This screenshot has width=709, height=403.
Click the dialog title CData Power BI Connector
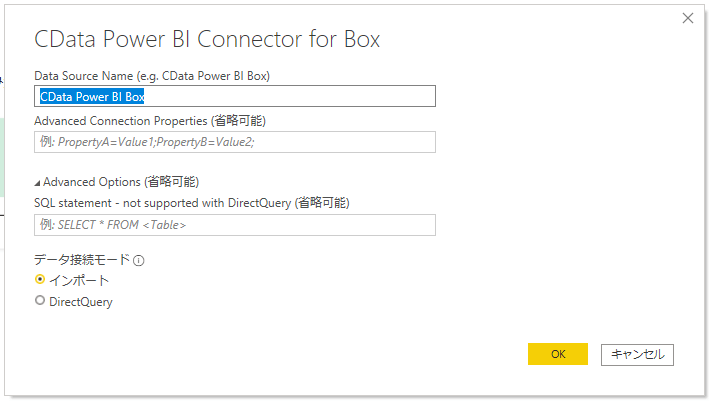click(207, 40)
